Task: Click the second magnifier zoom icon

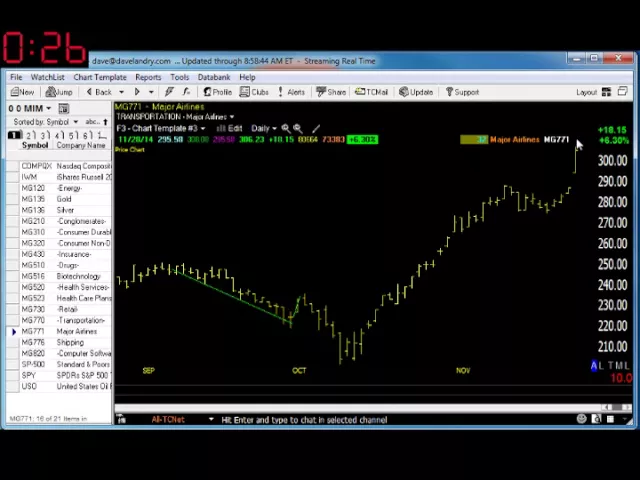Action: coord(298,129)
